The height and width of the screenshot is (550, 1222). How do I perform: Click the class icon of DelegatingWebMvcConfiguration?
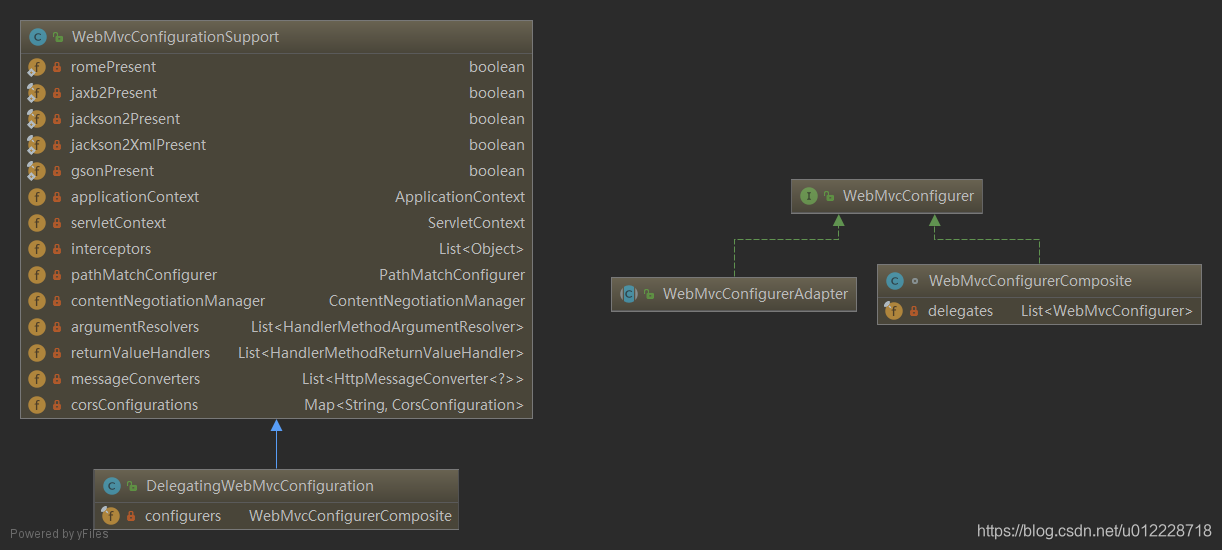click(x=112, y=486)
